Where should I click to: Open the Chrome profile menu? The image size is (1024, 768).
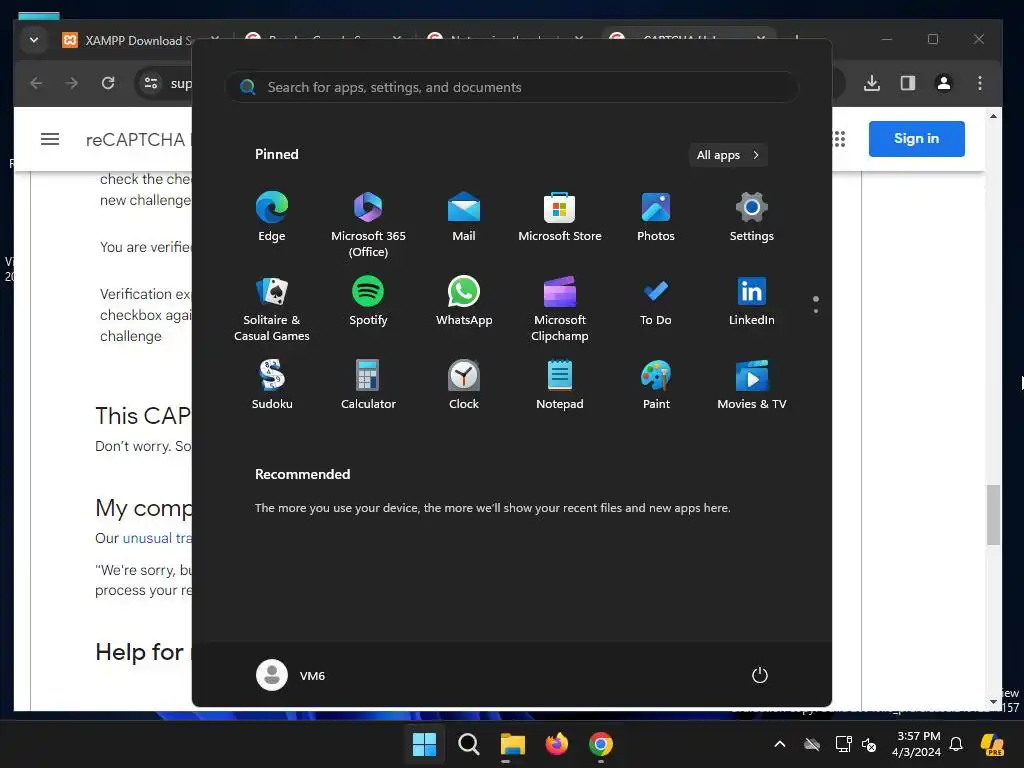(944, 83)
